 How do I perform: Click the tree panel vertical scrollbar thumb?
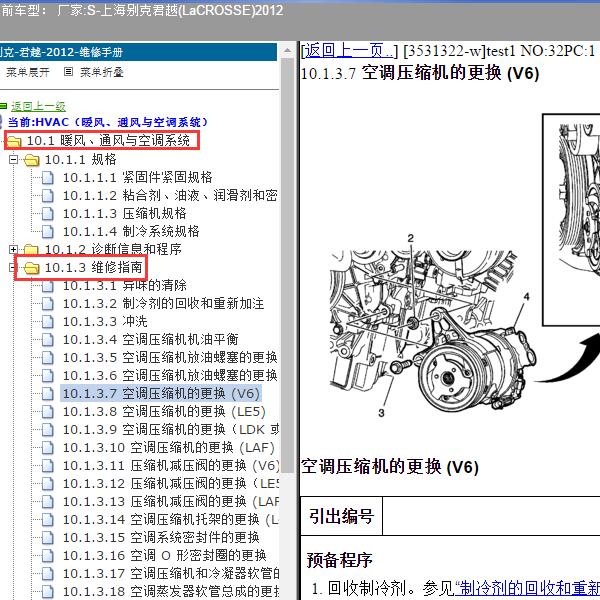(287, 265)
